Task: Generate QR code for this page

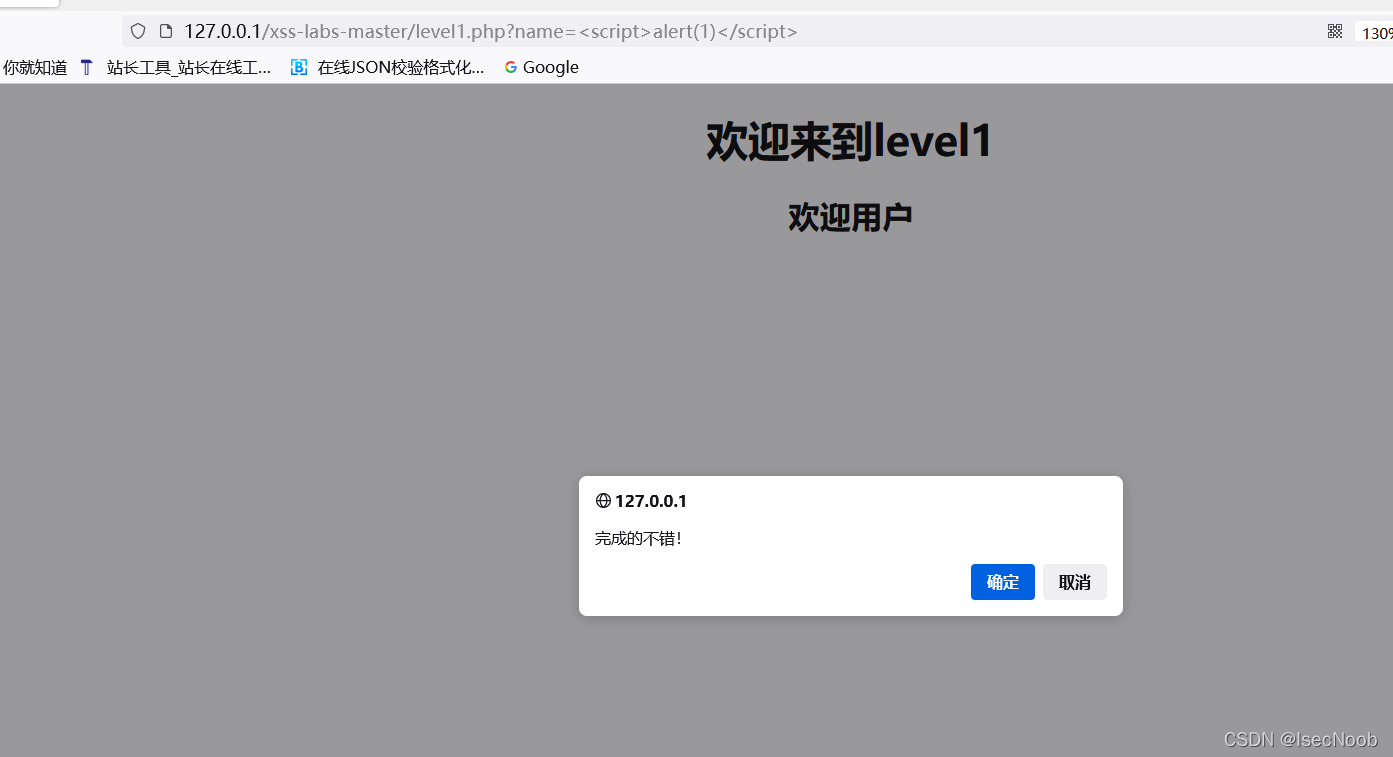Action: point(1334,30)
